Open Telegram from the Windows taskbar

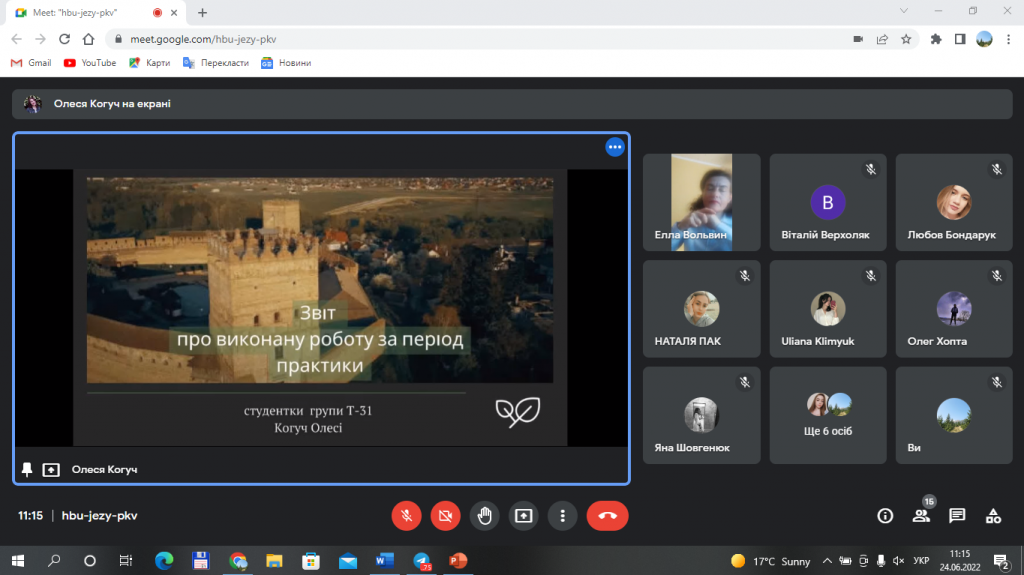(x=421, y=561)
